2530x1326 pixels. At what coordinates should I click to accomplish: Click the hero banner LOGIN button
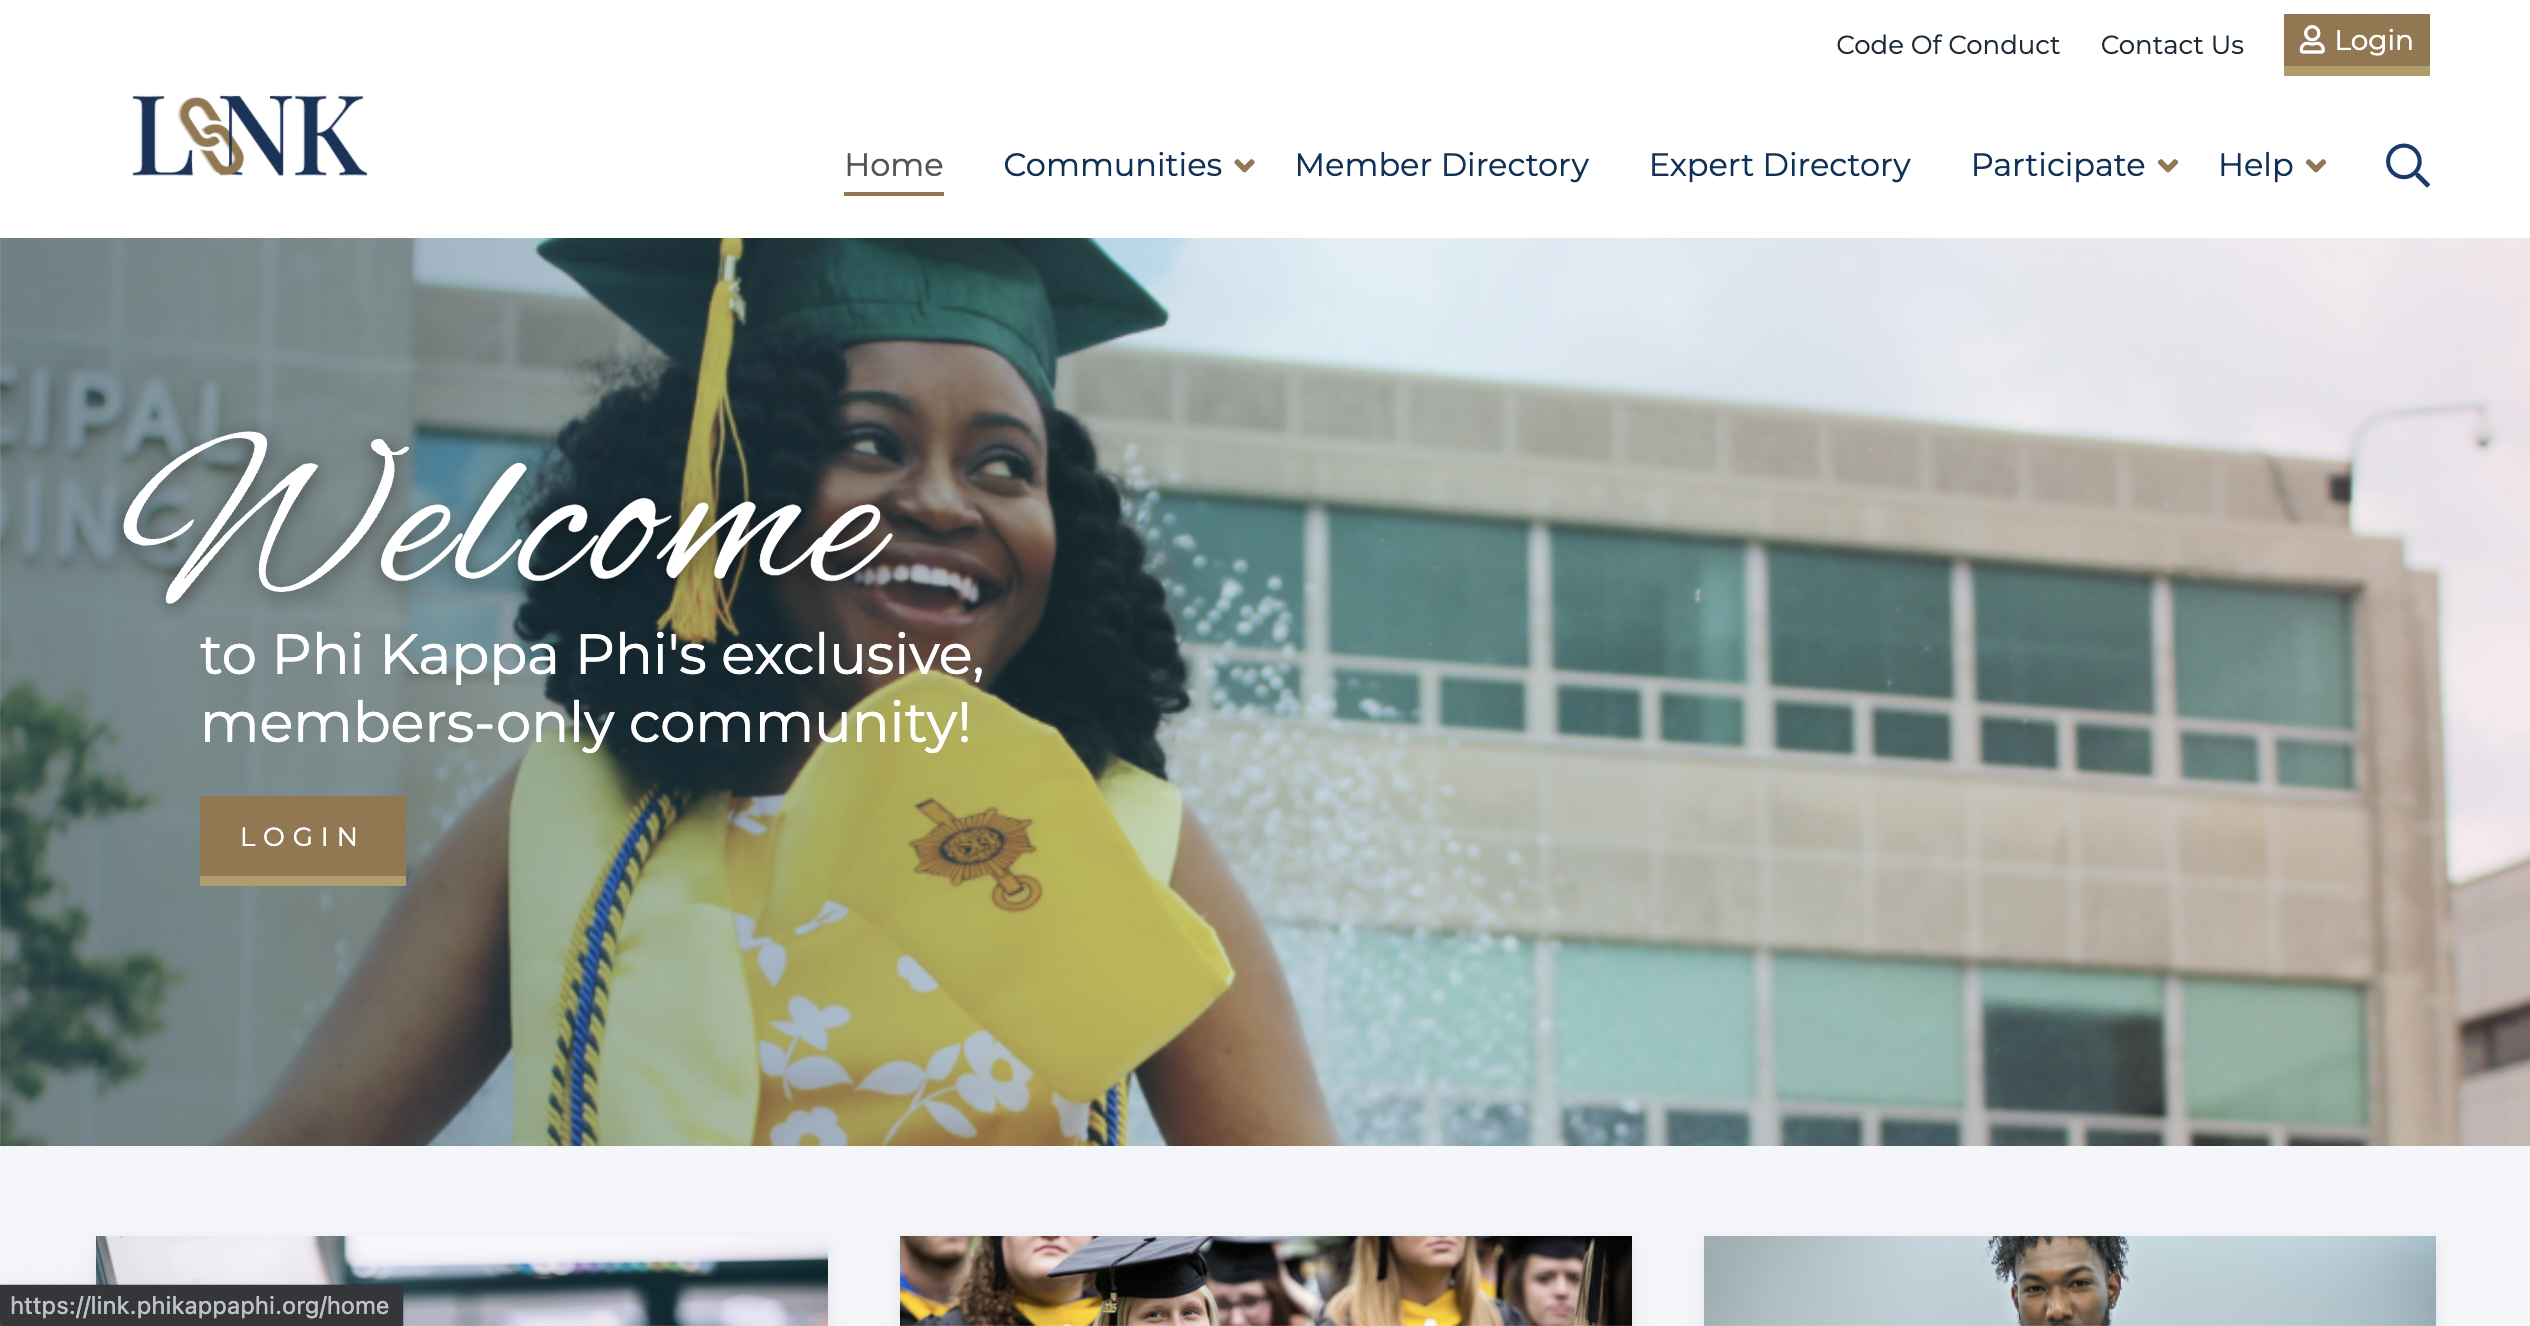click(302, 840)
